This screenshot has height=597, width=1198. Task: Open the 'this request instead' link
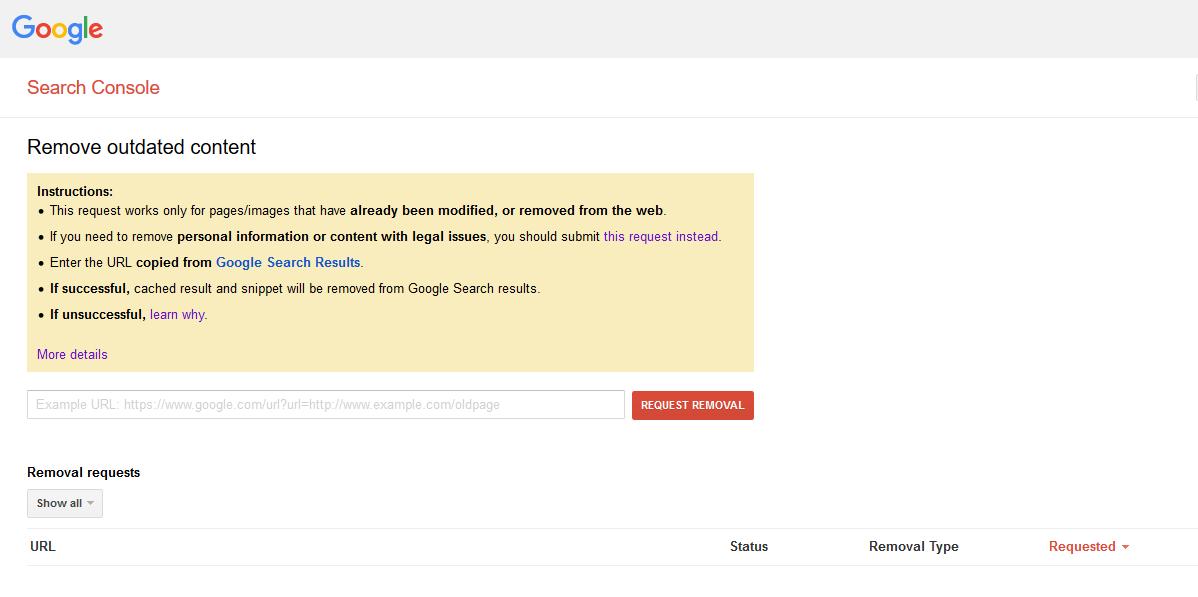[661, 236]
